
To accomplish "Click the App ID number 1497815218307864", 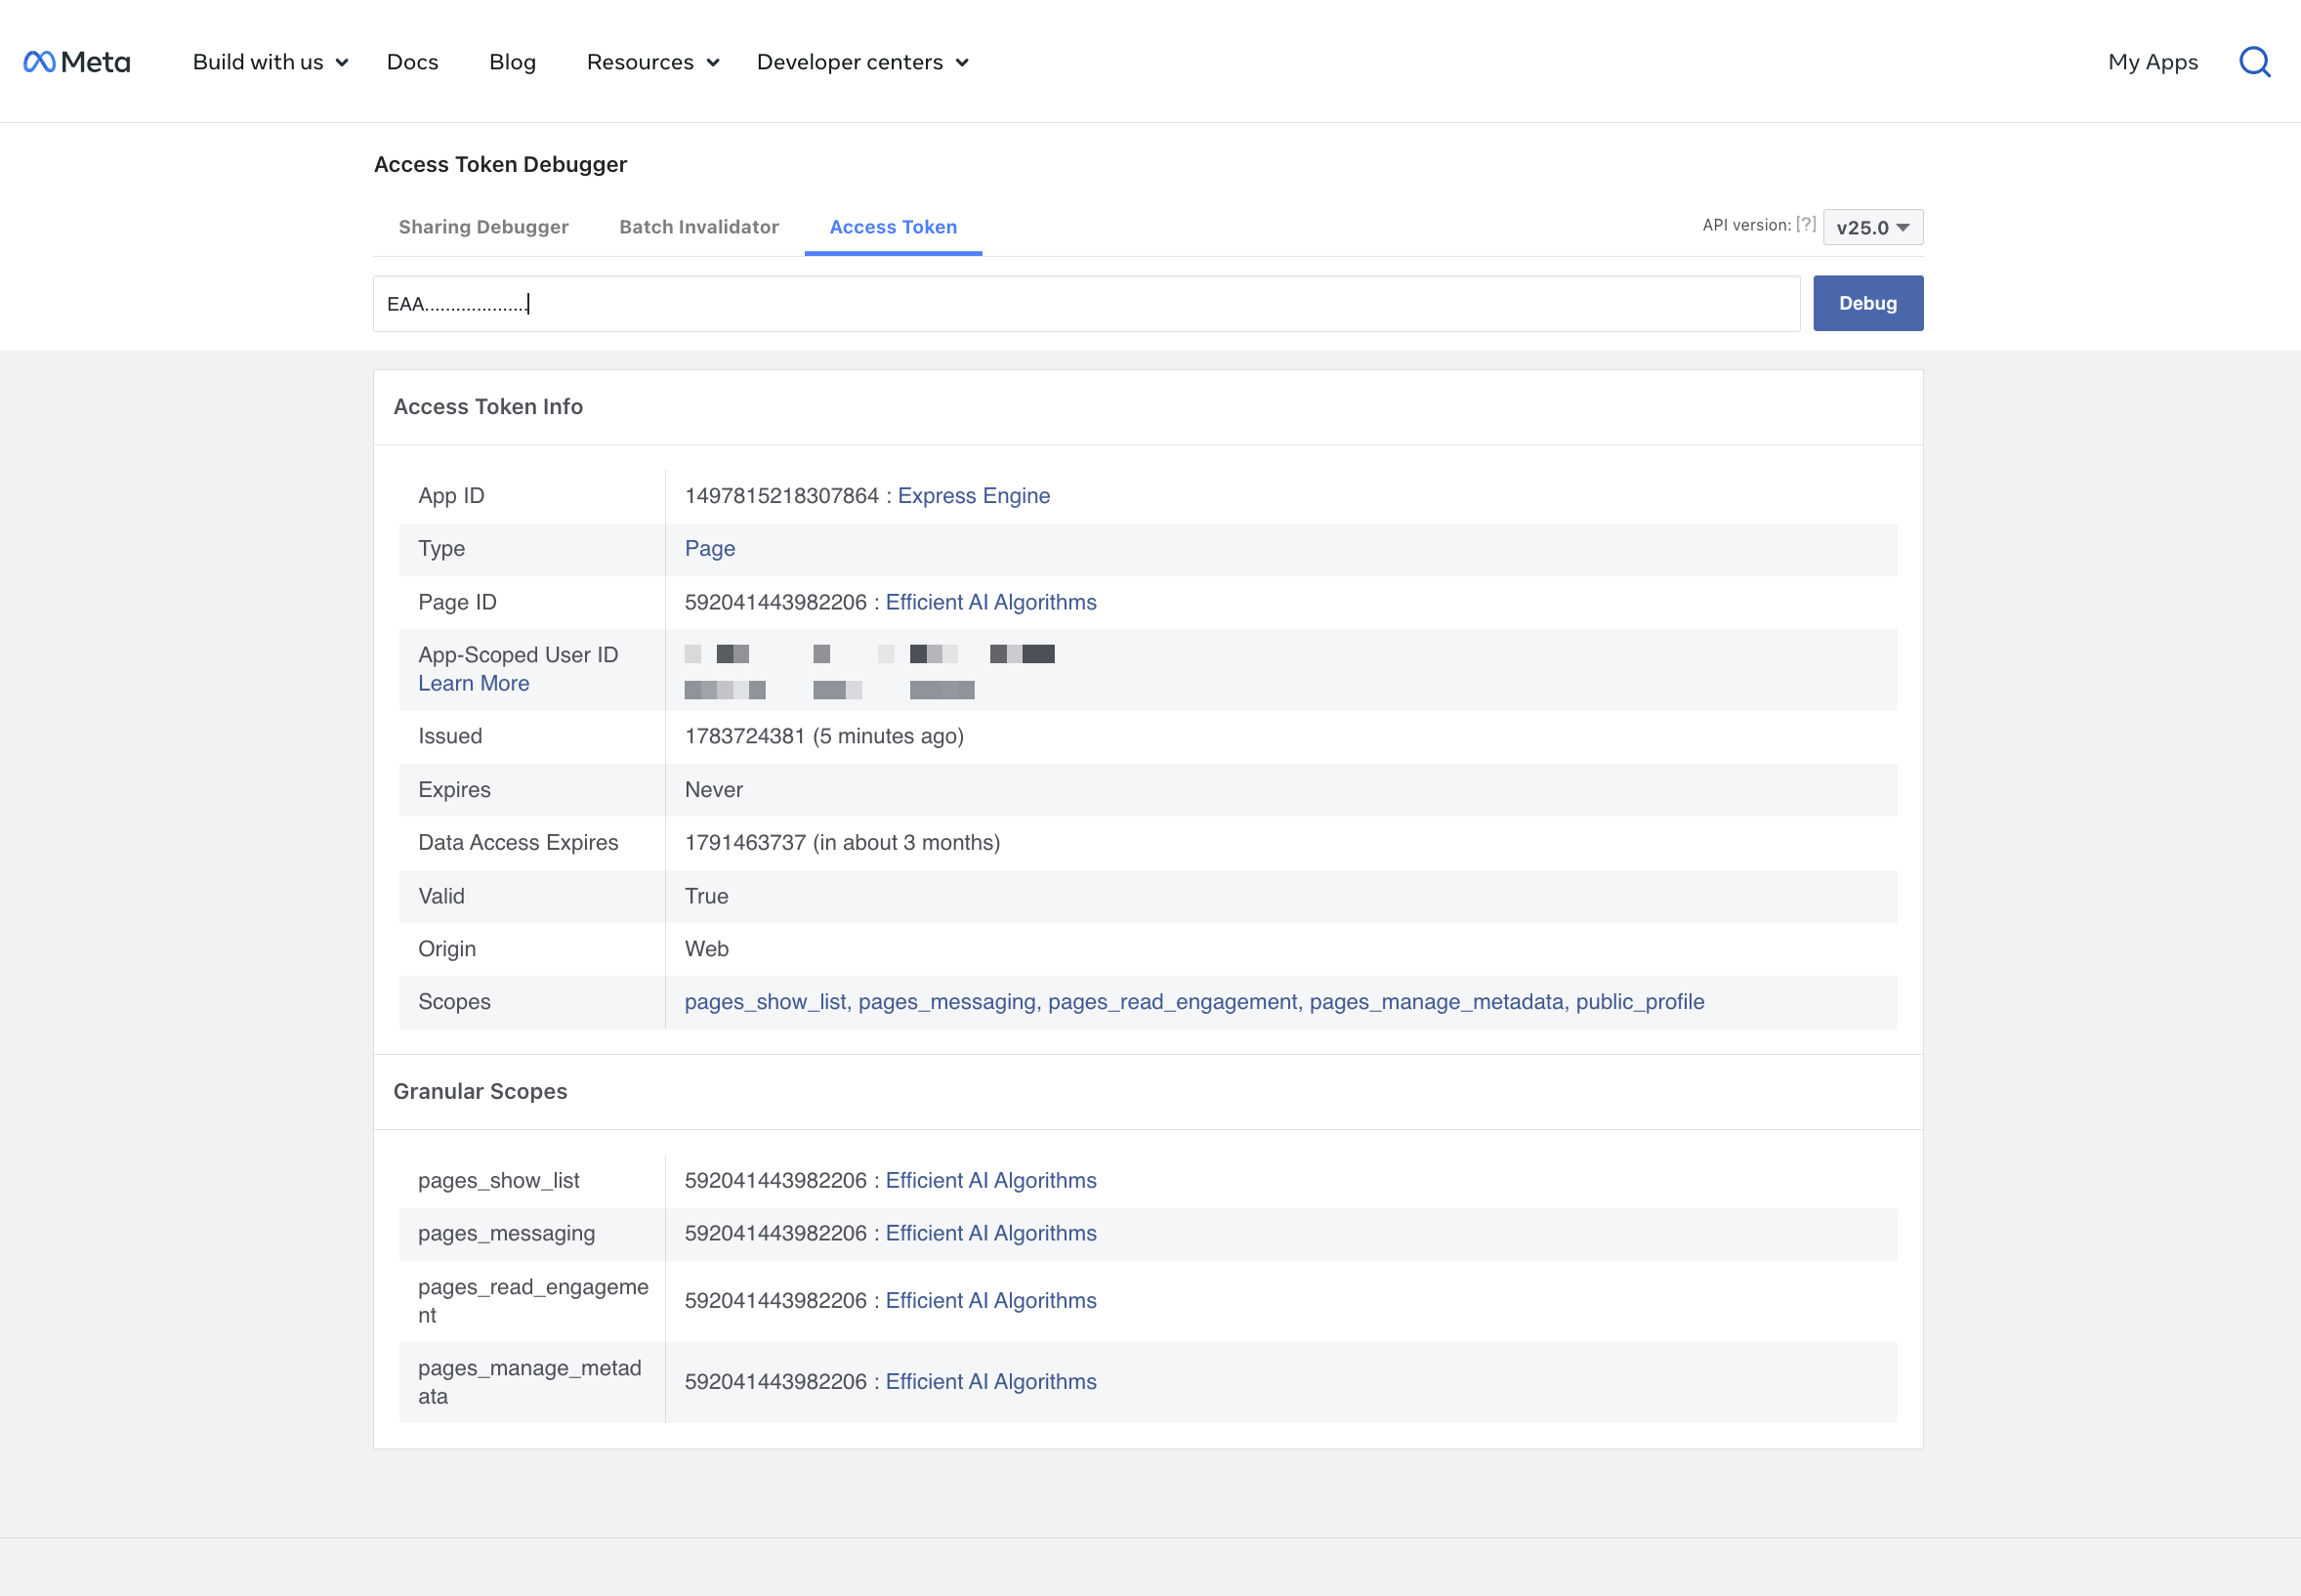I will click(781, 496).
